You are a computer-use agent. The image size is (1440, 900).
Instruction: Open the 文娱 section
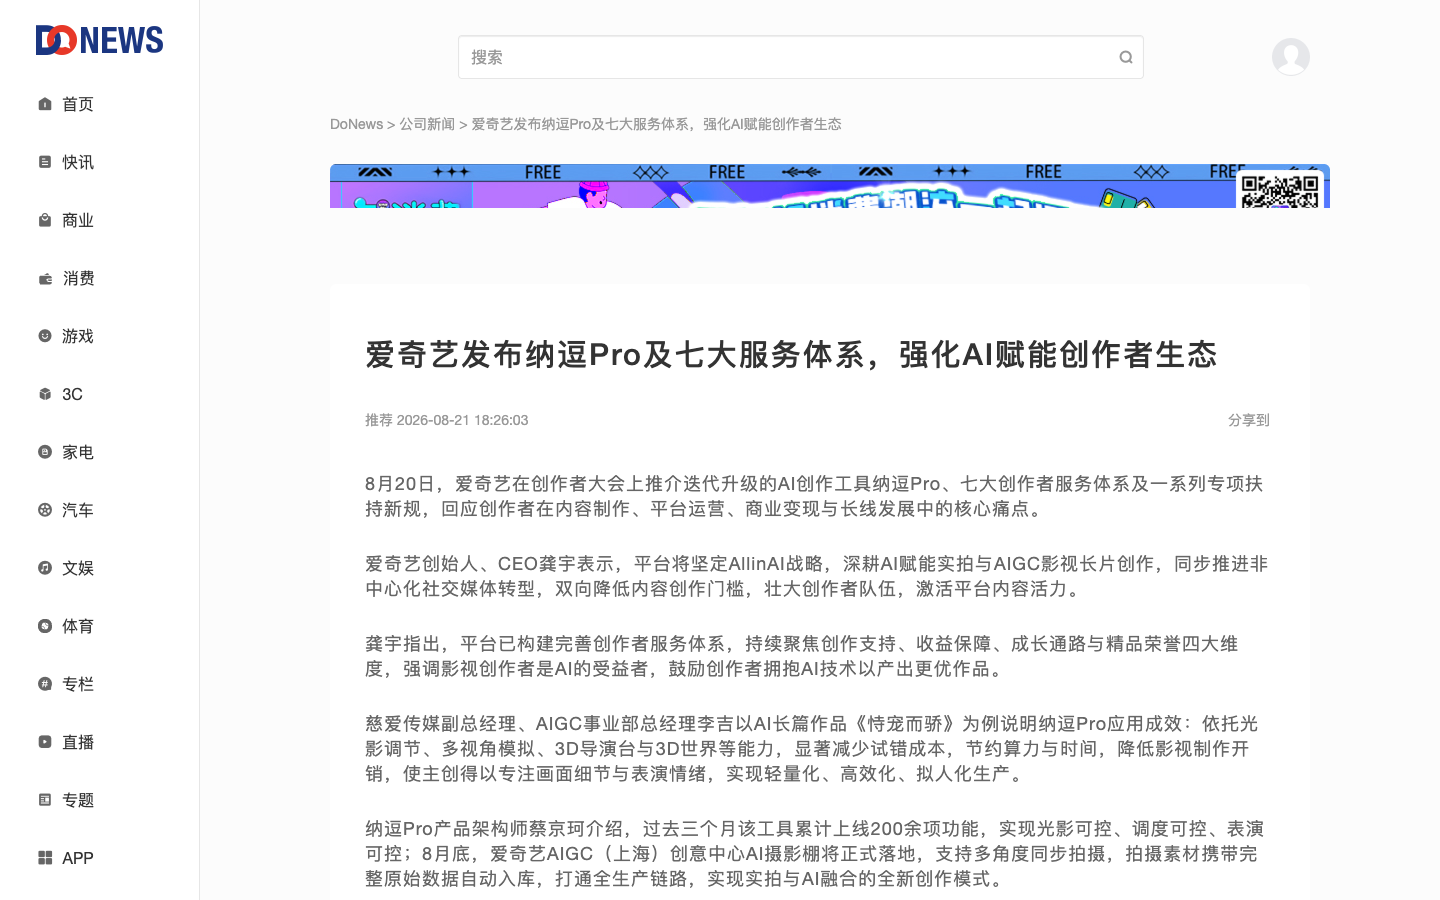click(78, 568)
